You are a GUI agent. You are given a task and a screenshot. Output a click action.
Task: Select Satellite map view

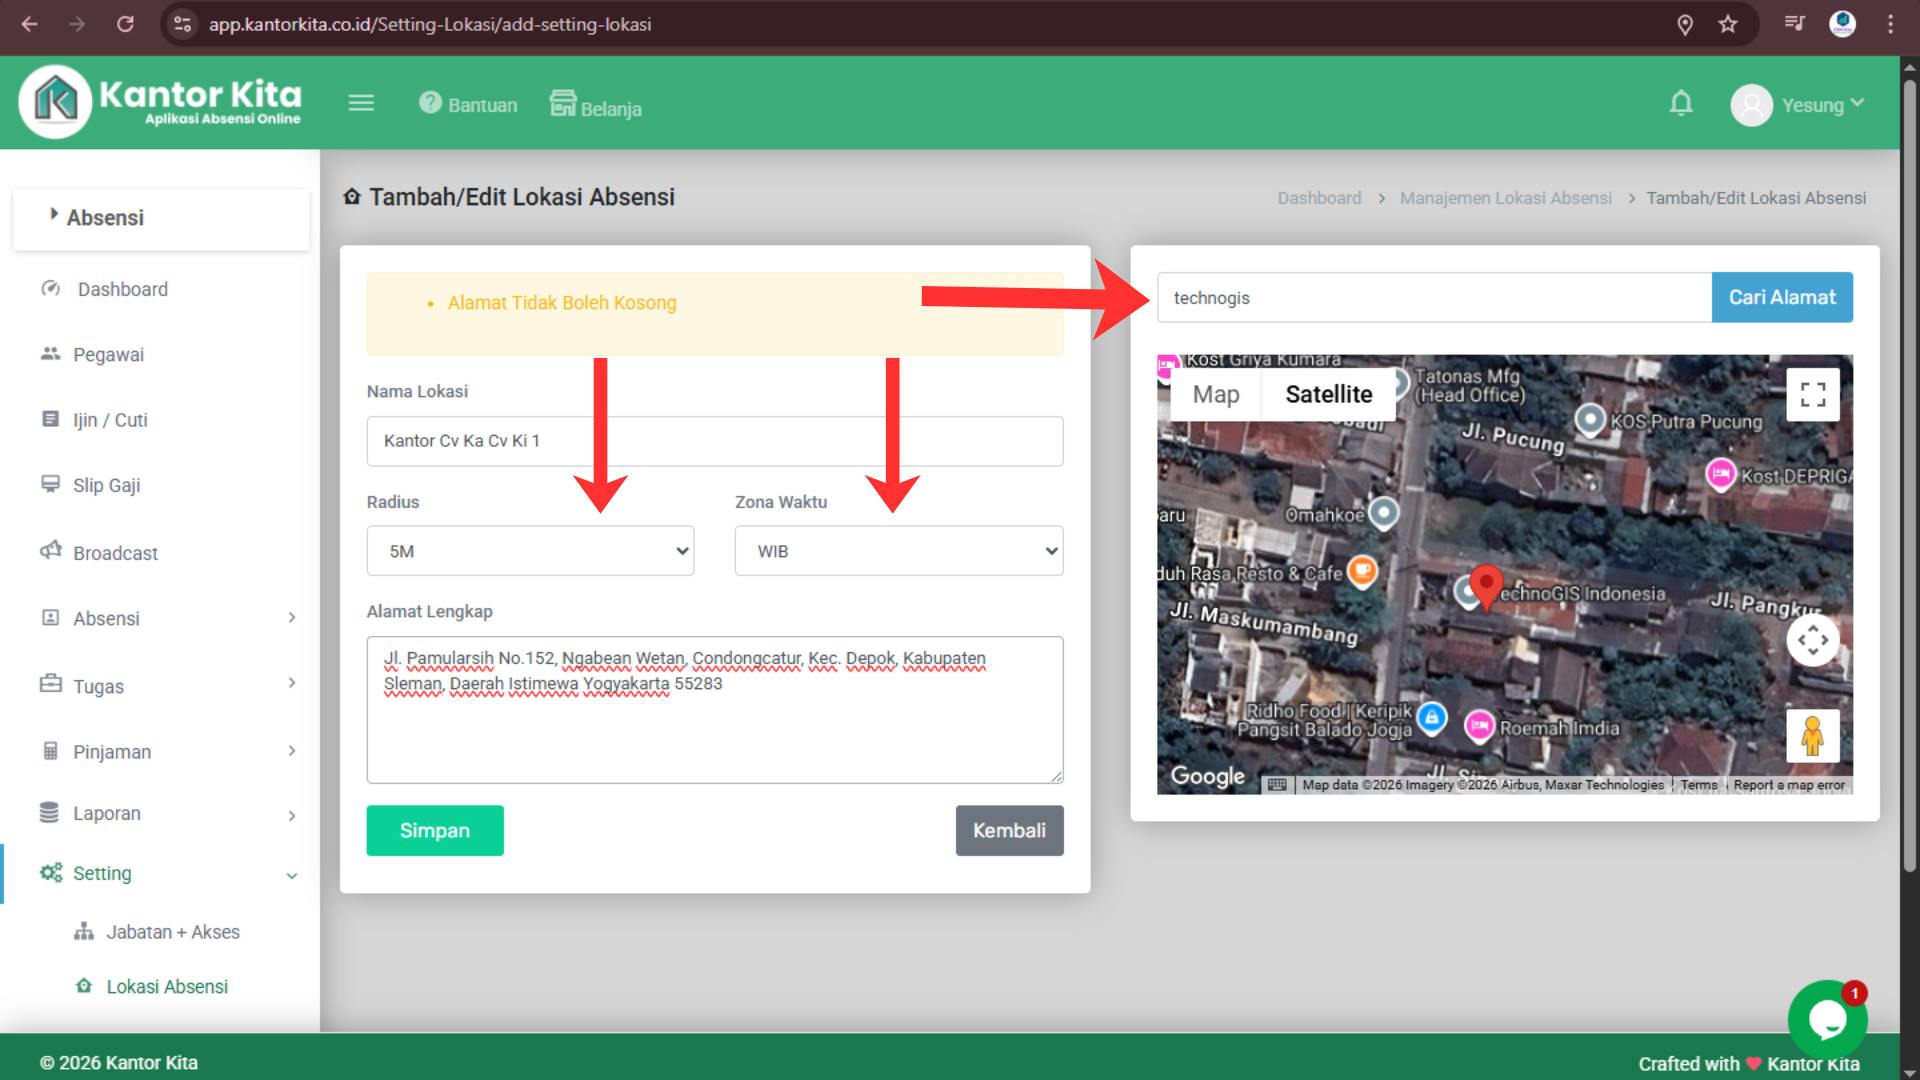pyautogui.click(x=1328, y=395)
